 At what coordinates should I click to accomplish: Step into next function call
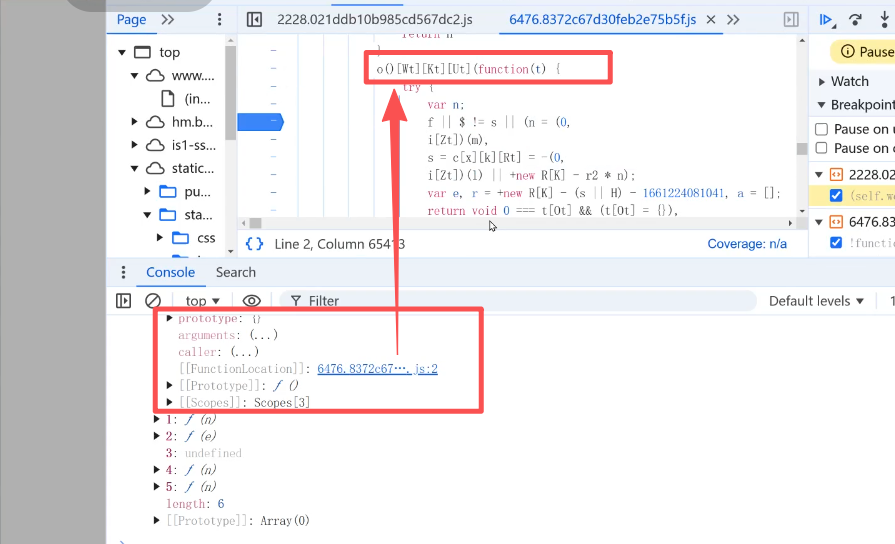[884, 19]
